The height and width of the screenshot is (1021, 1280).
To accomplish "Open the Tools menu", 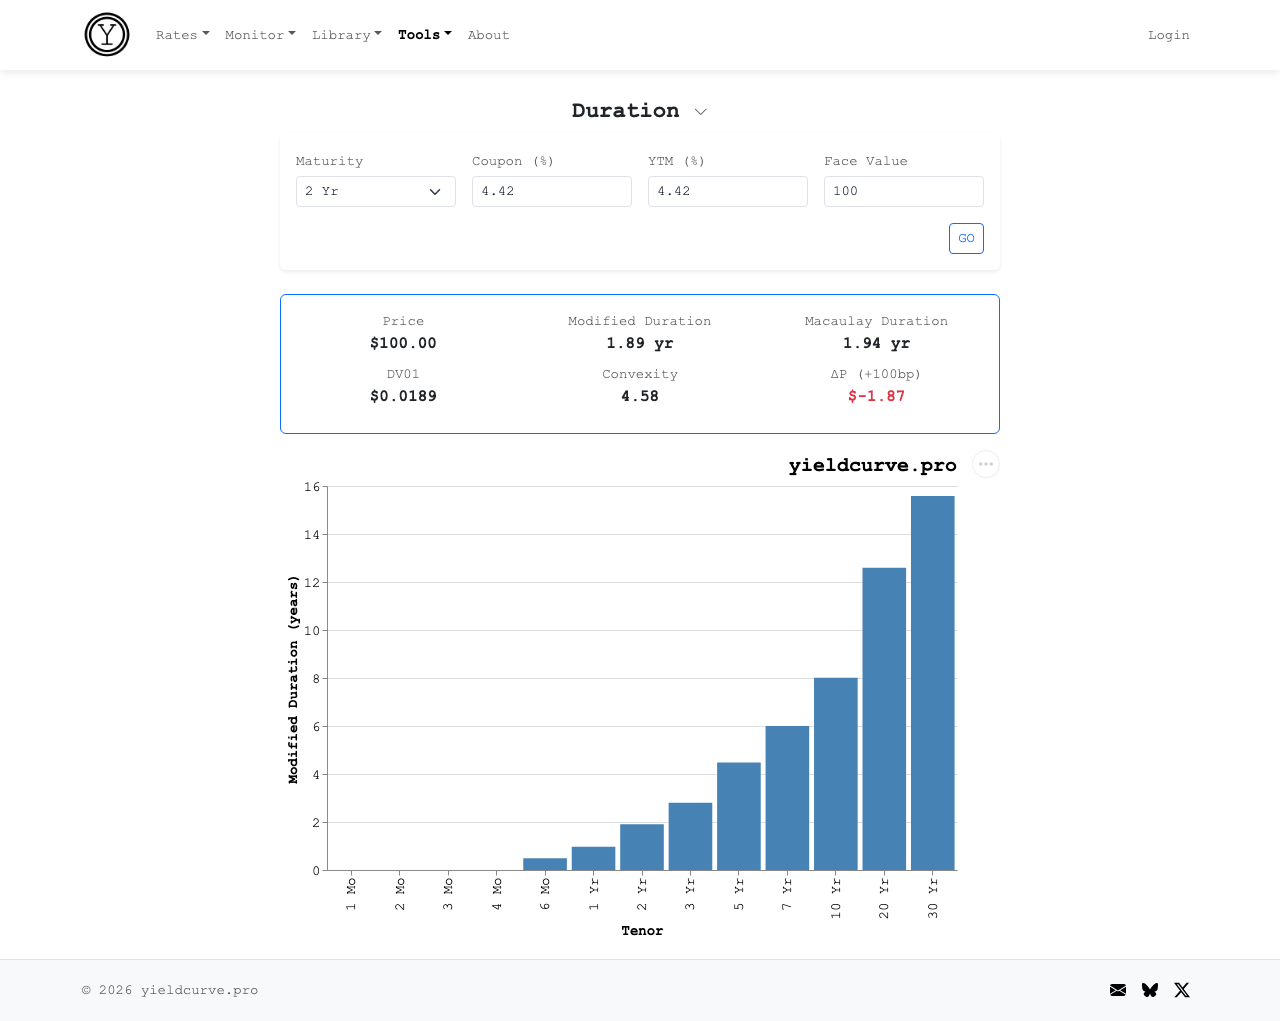I will coord(424,35).
